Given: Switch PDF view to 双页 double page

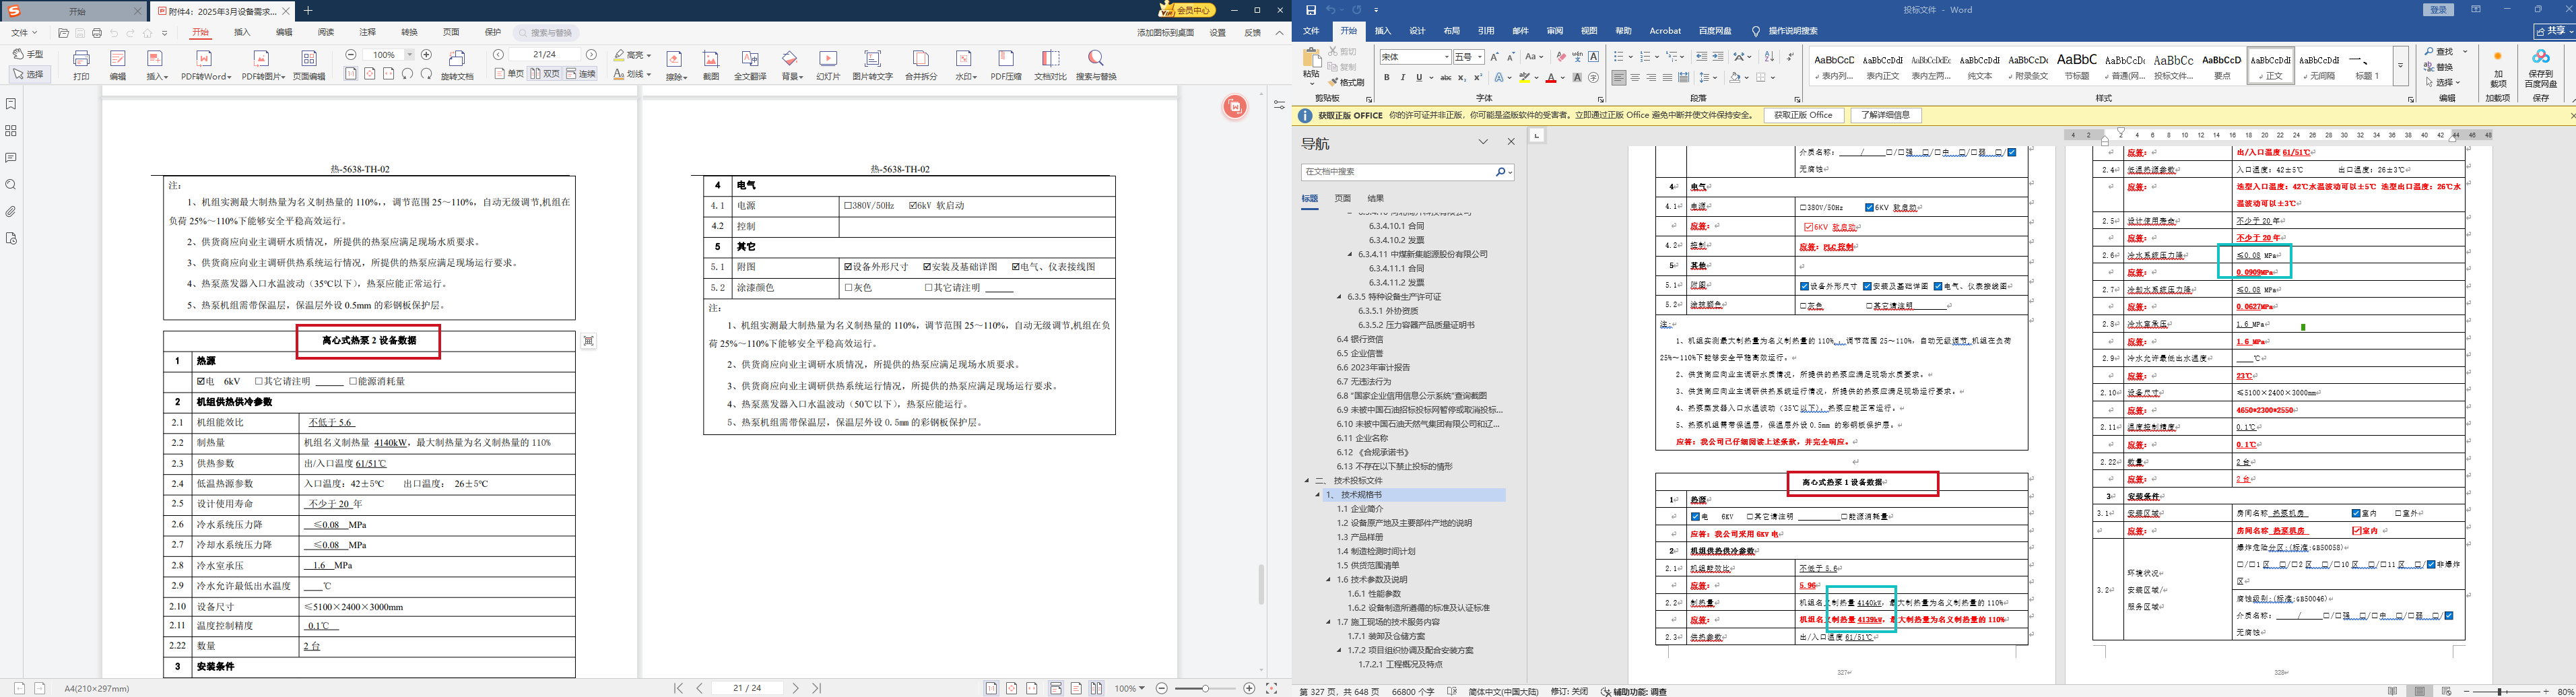Looking at the screenshot, I should (545, 74).
